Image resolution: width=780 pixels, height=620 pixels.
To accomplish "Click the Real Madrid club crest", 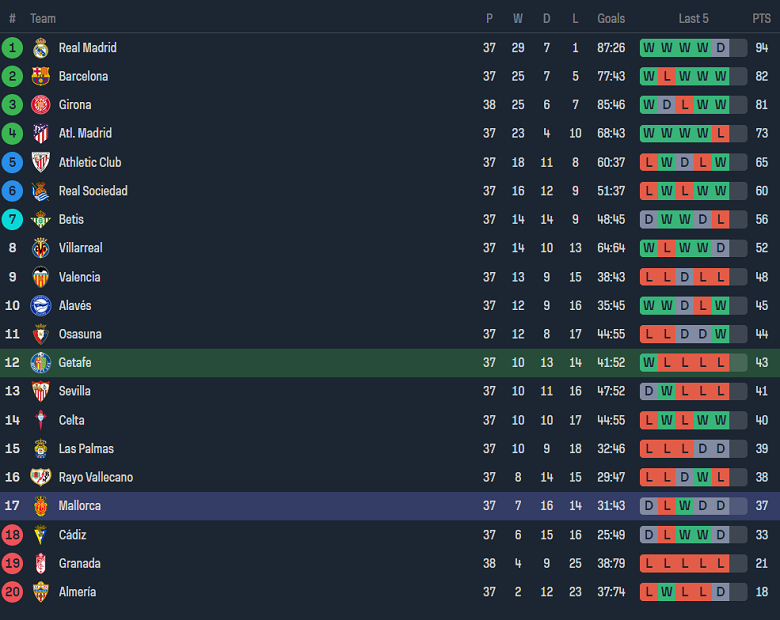I will point(41,48).
